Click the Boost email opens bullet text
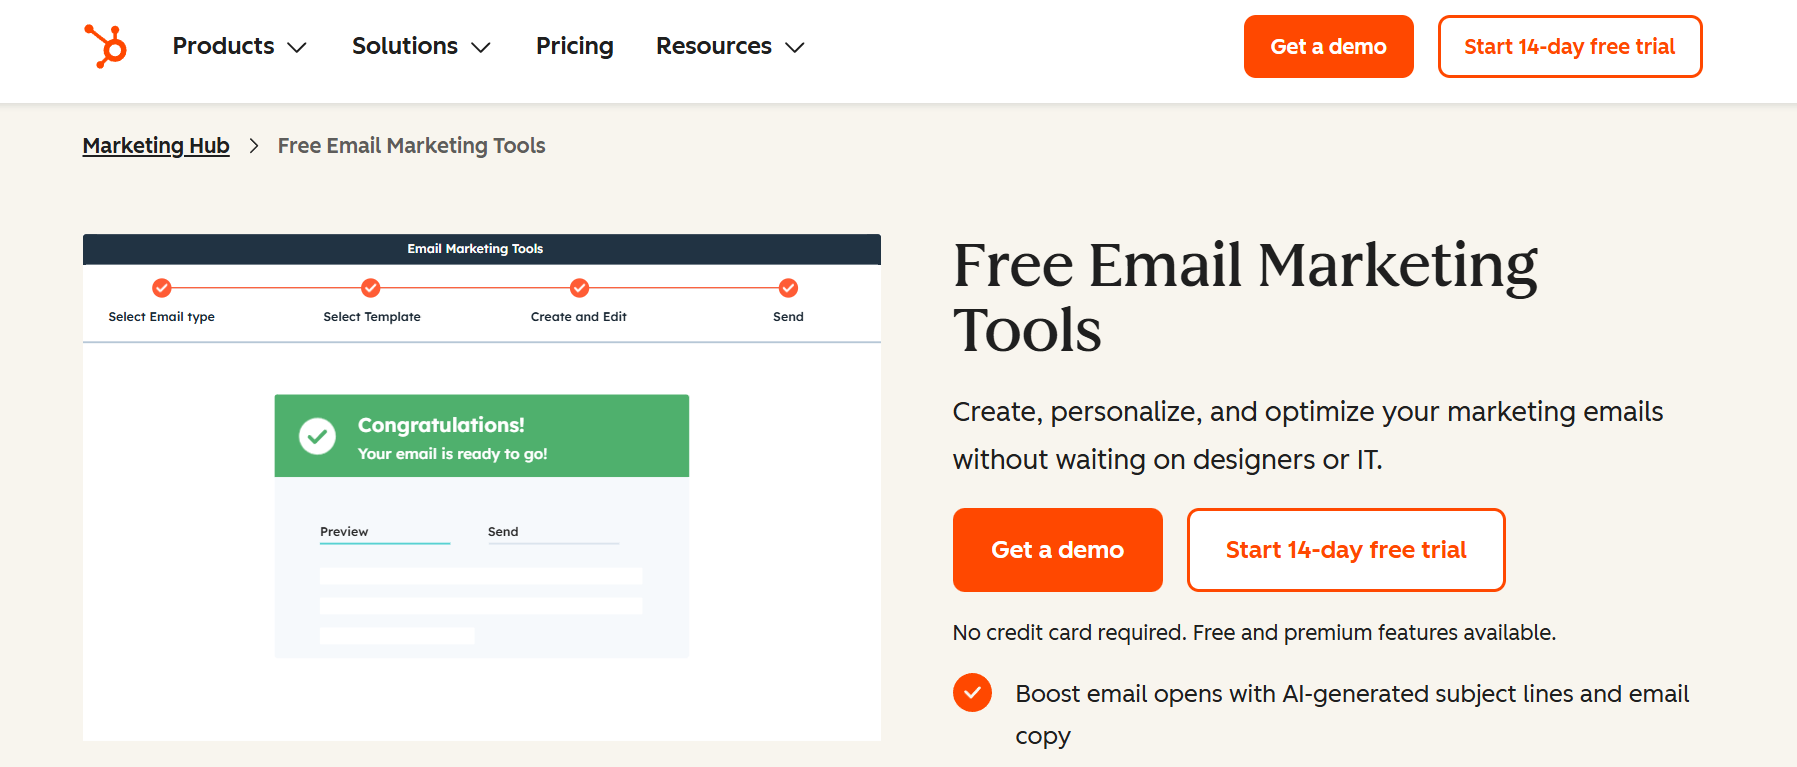The height and width of the screenshot is (767, 1797). (x=1352, y=714)
